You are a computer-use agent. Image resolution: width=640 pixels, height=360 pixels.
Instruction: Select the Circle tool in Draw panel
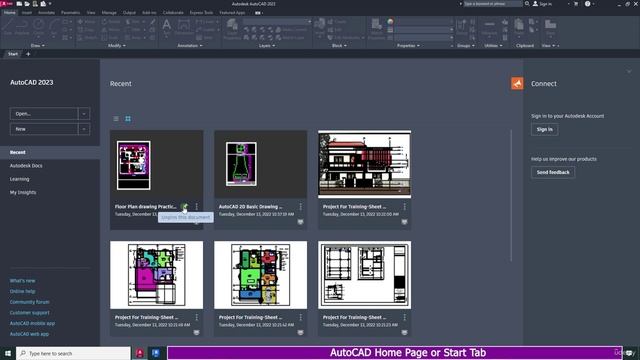pyautogui.click(x=38, y=26)
